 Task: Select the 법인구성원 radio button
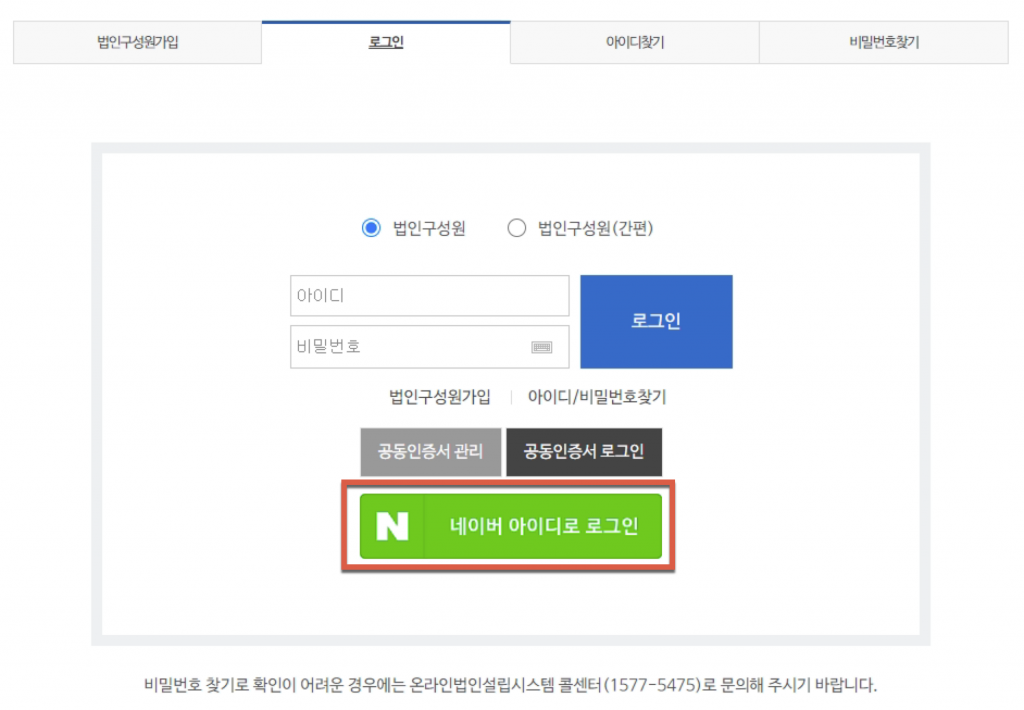tap(371, 228)
